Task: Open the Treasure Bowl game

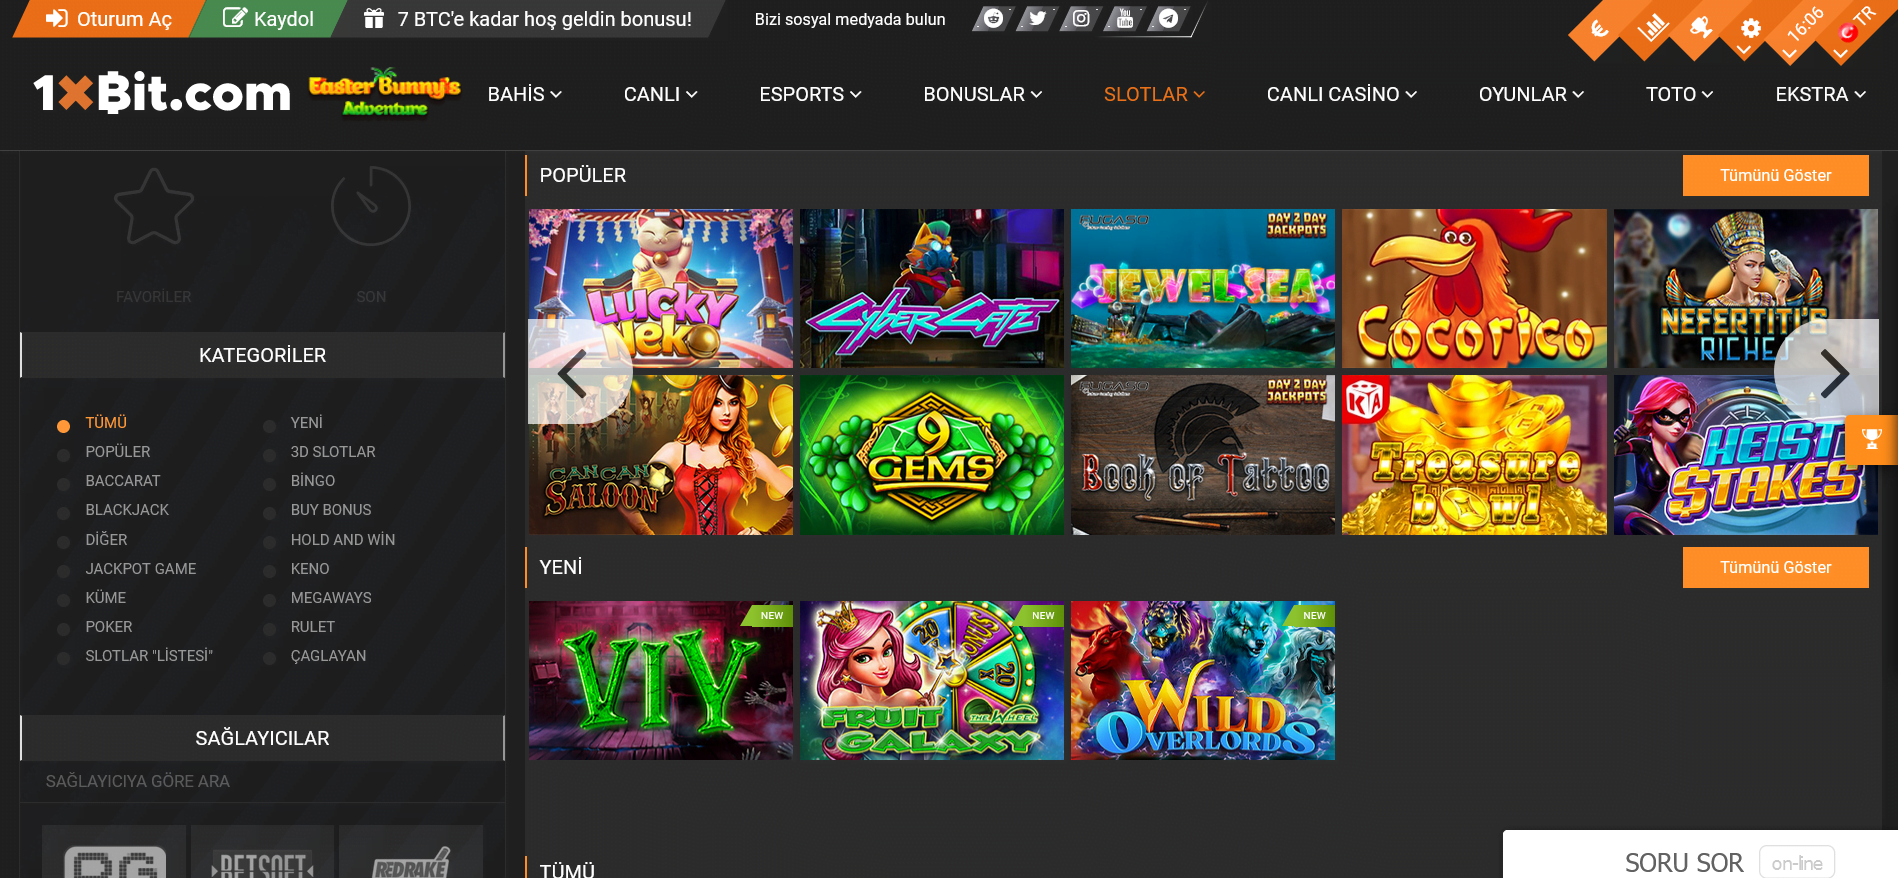Action: (x=1474, y=455)
